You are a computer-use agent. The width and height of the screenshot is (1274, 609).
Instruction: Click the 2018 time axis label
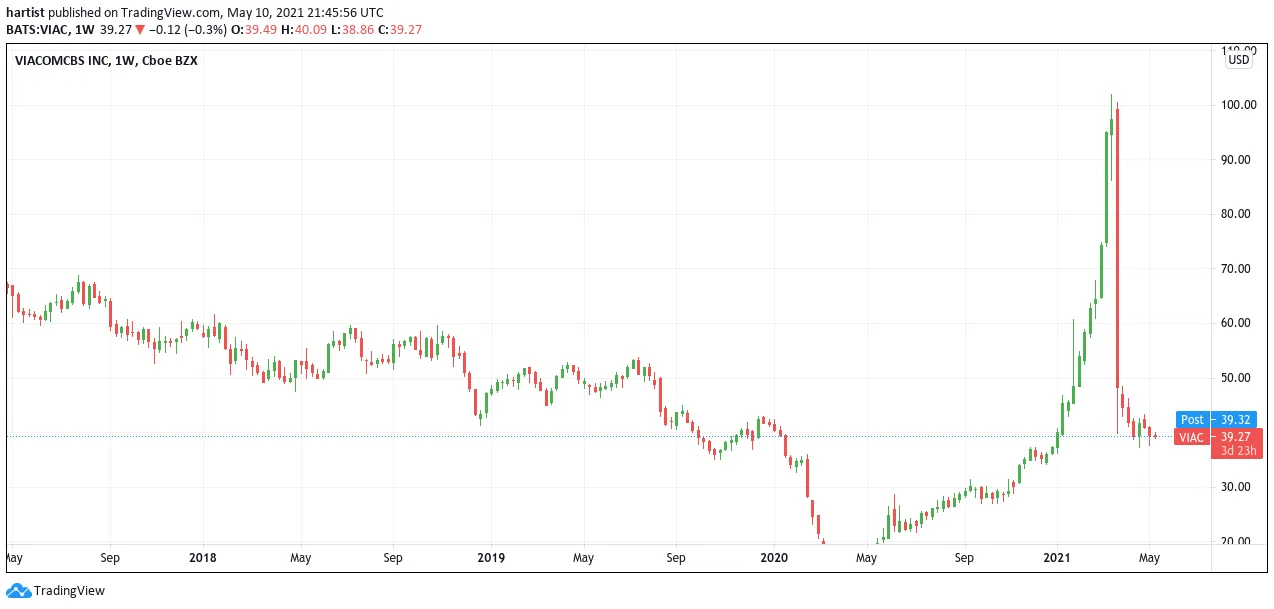click(203, 557)
